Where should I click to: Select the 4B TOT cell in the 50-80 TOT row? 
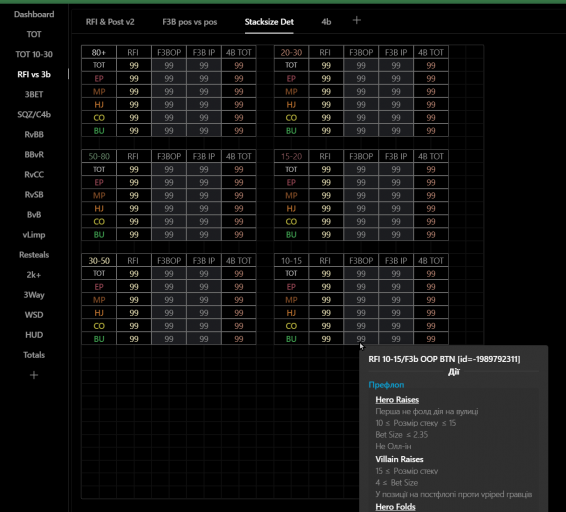[x=239, y=169]
